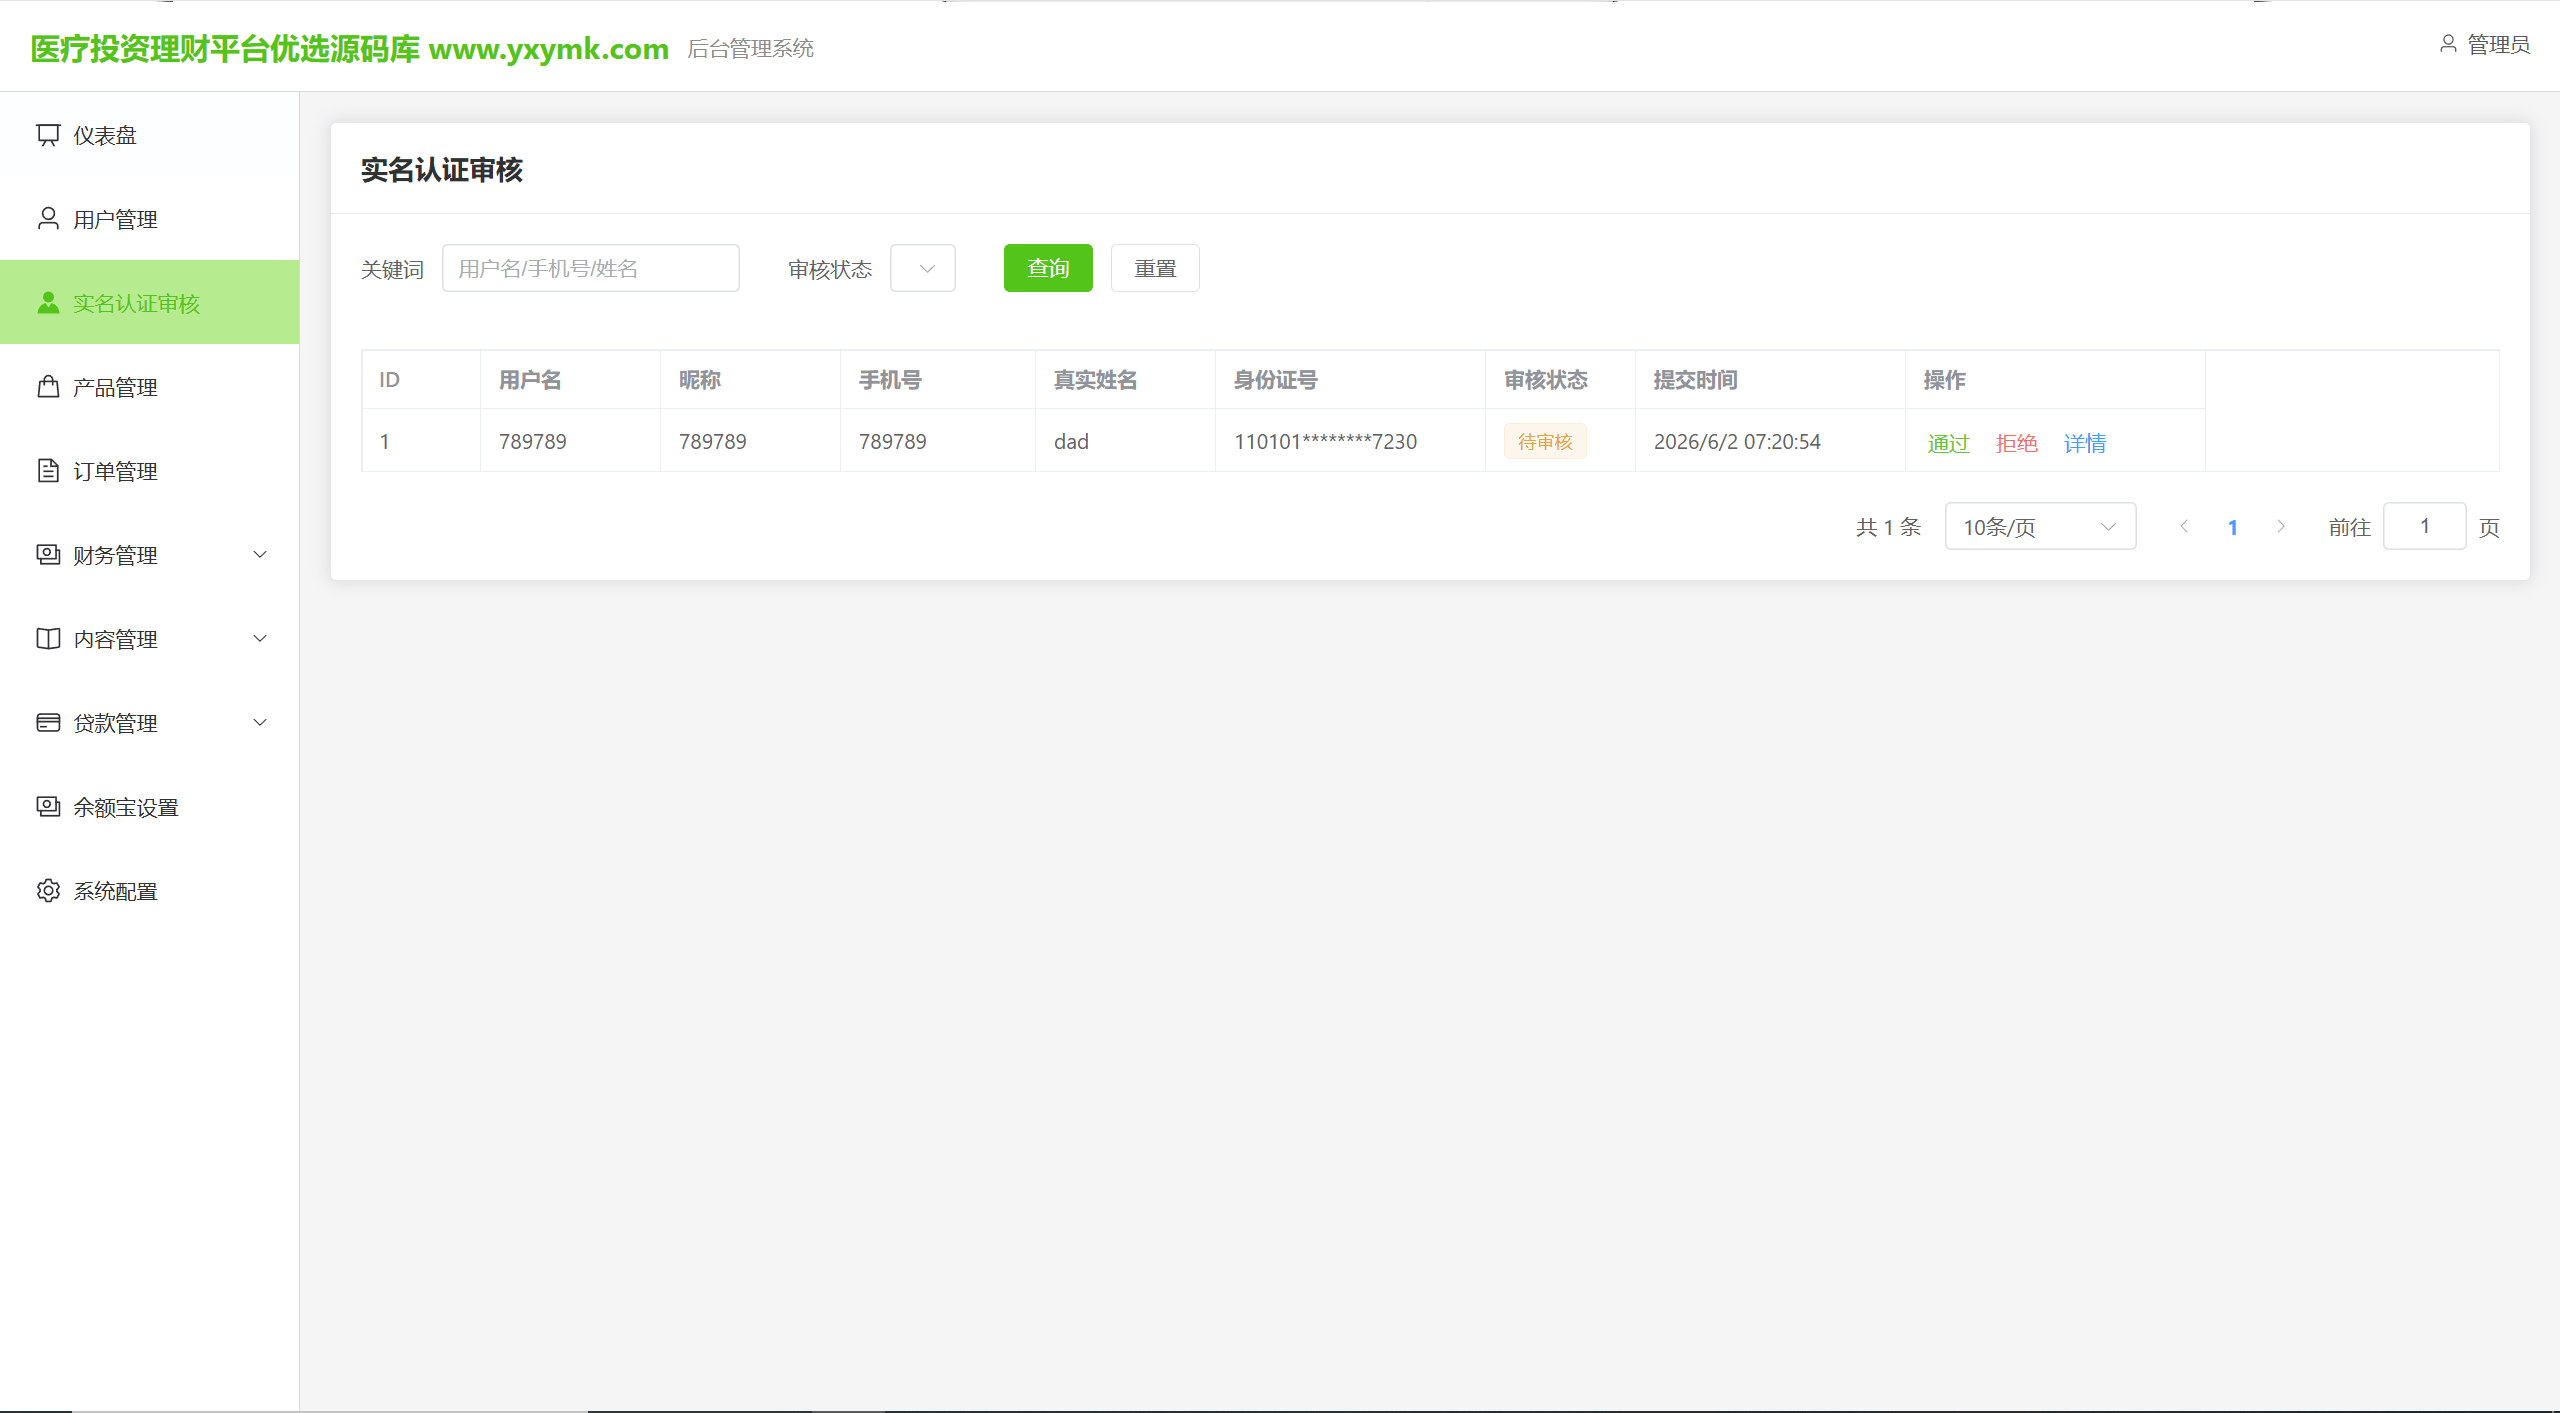
Task: View 详情 for user 789789
Action: point(2085,443)
